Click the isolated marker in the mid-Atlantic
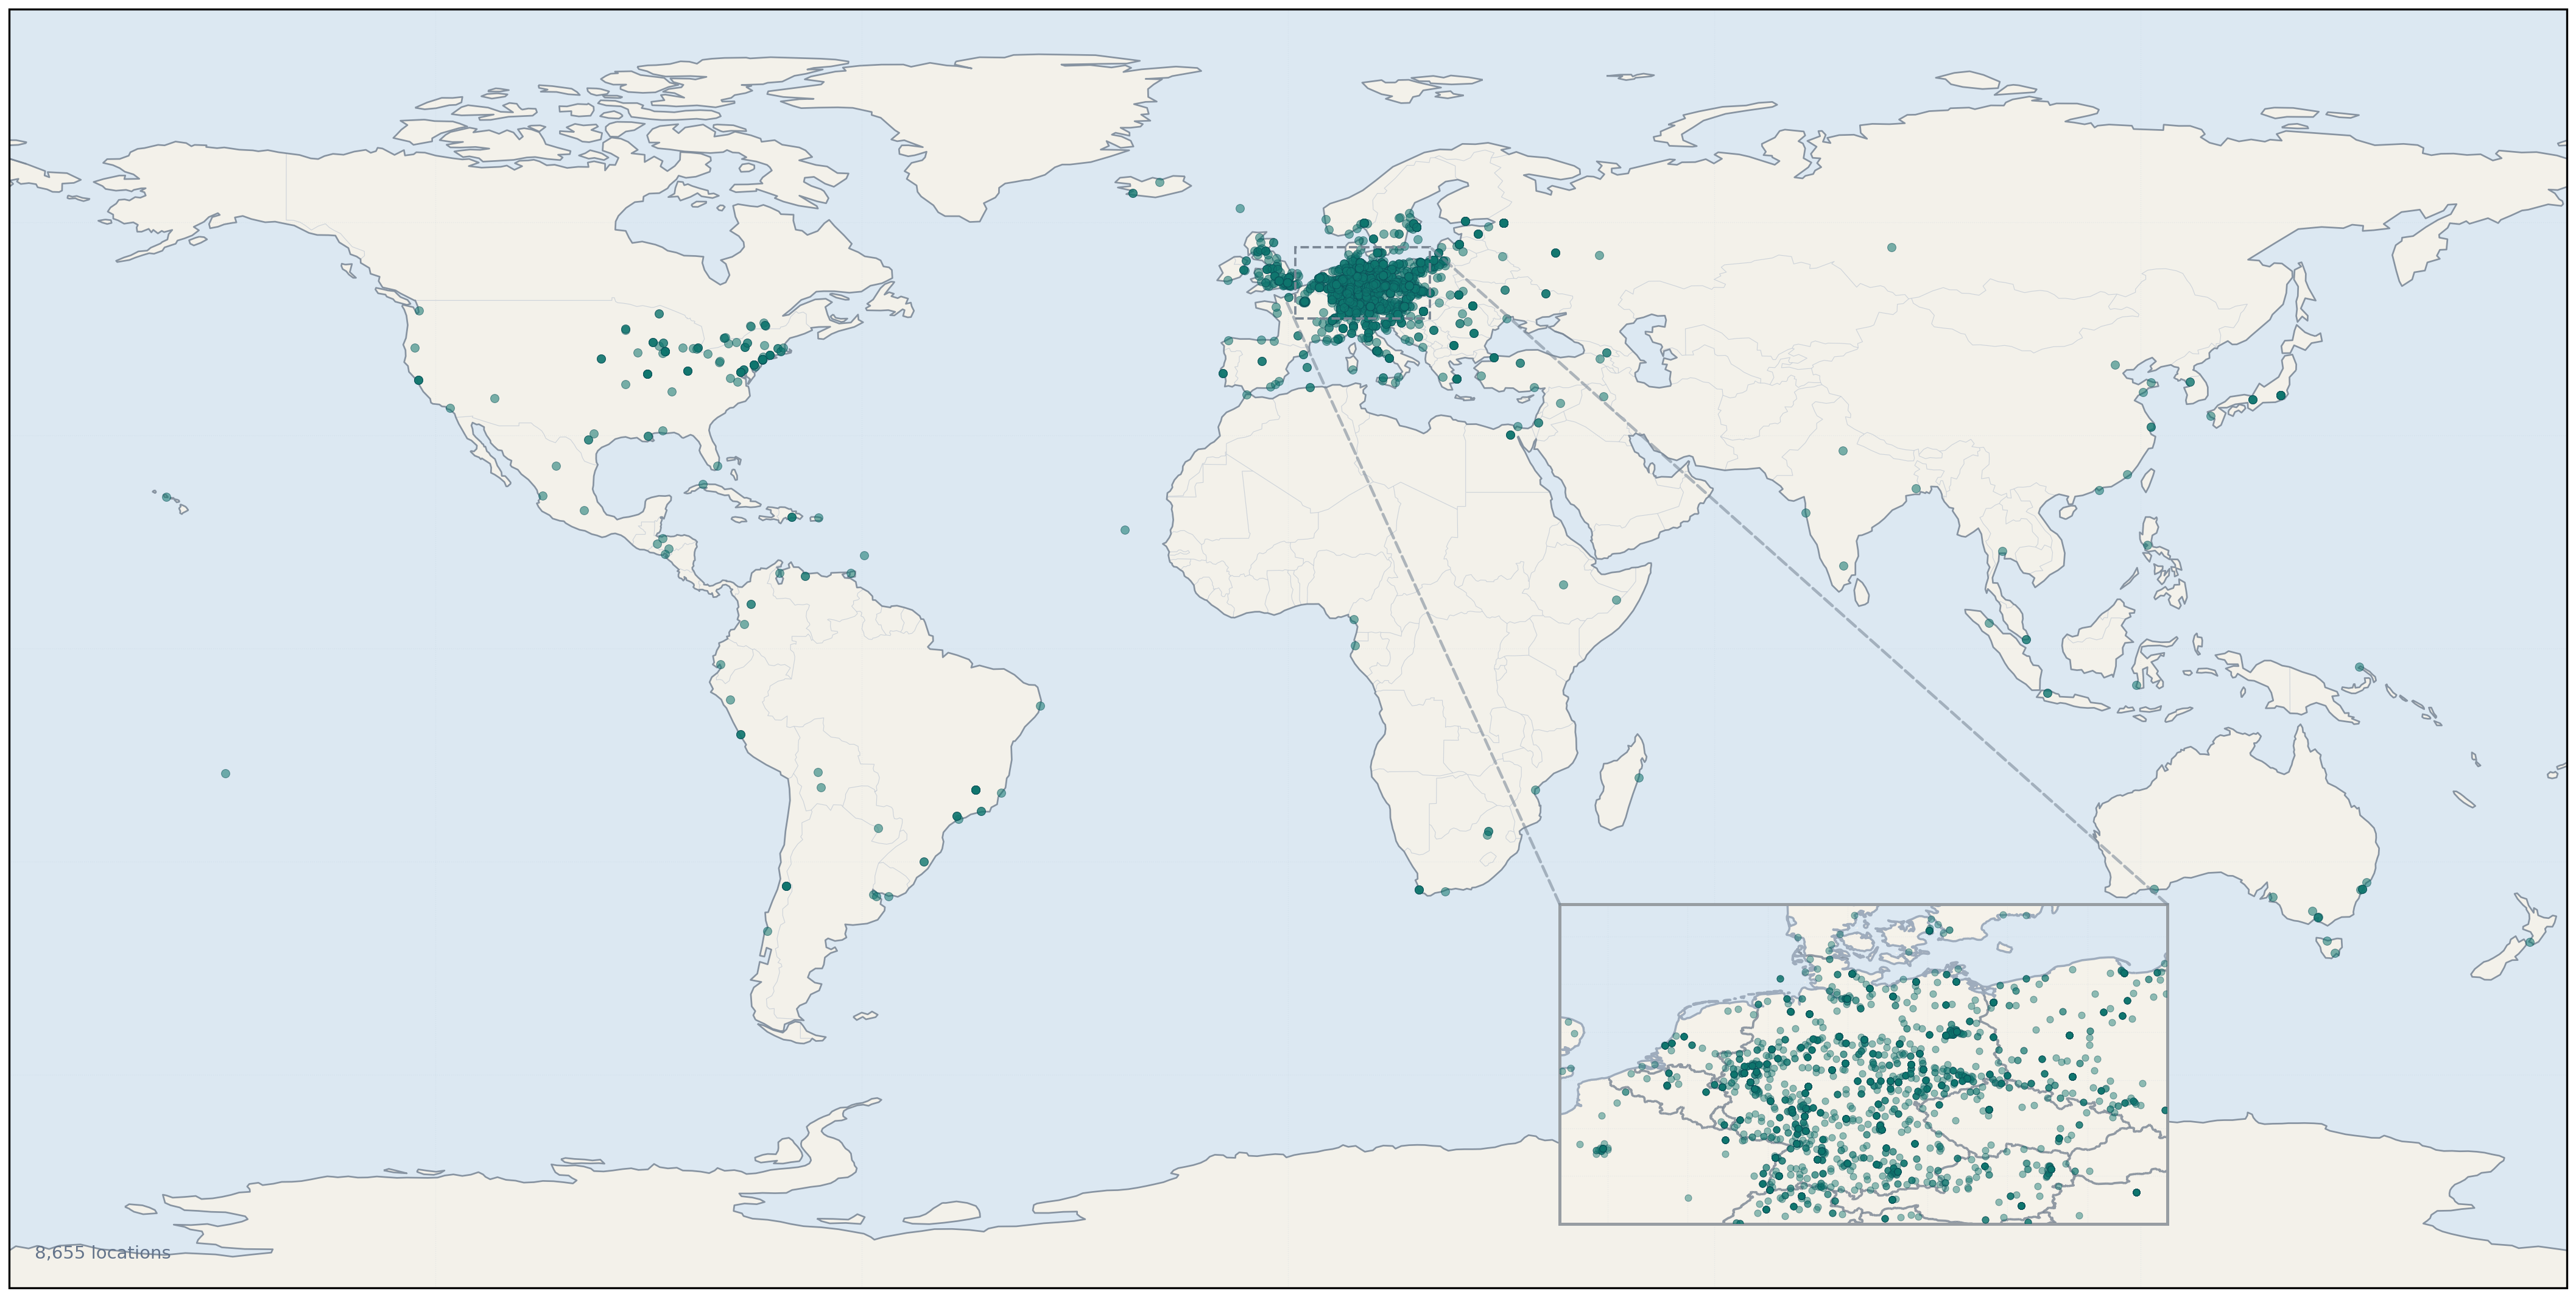This screenshot has width=2576, height=1297. [x=1125, y=531]
